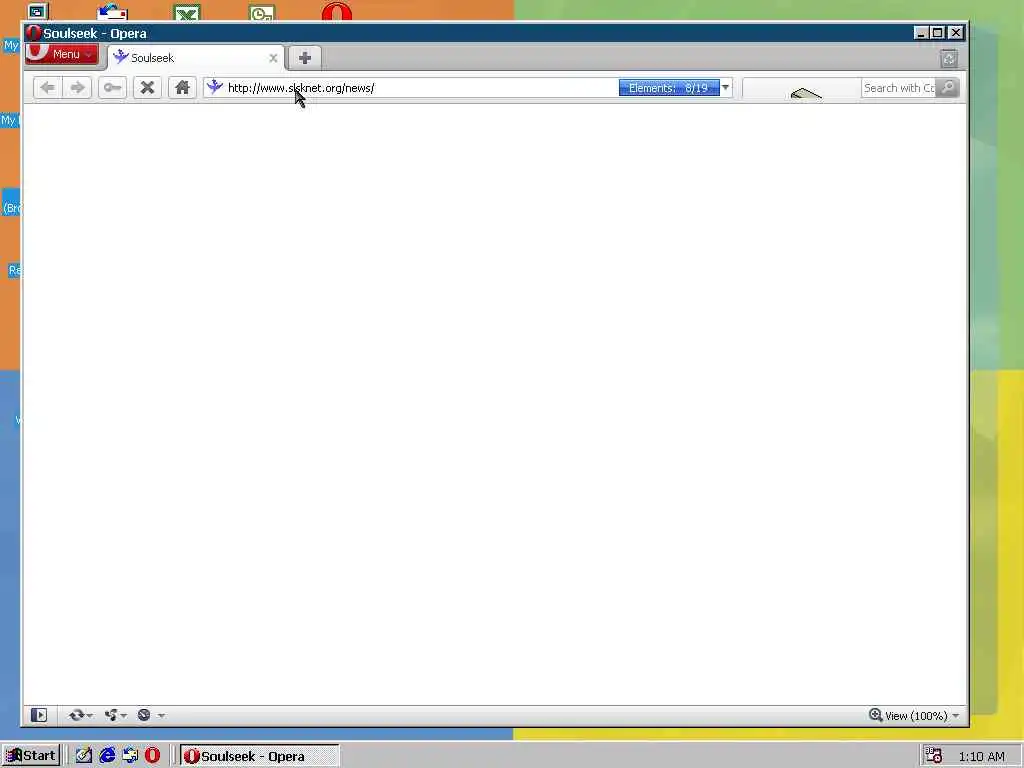Viewport: 1024px width, 768px height.
Task: Select the Excel desktop shortcut icon
Action: (187, 12)
